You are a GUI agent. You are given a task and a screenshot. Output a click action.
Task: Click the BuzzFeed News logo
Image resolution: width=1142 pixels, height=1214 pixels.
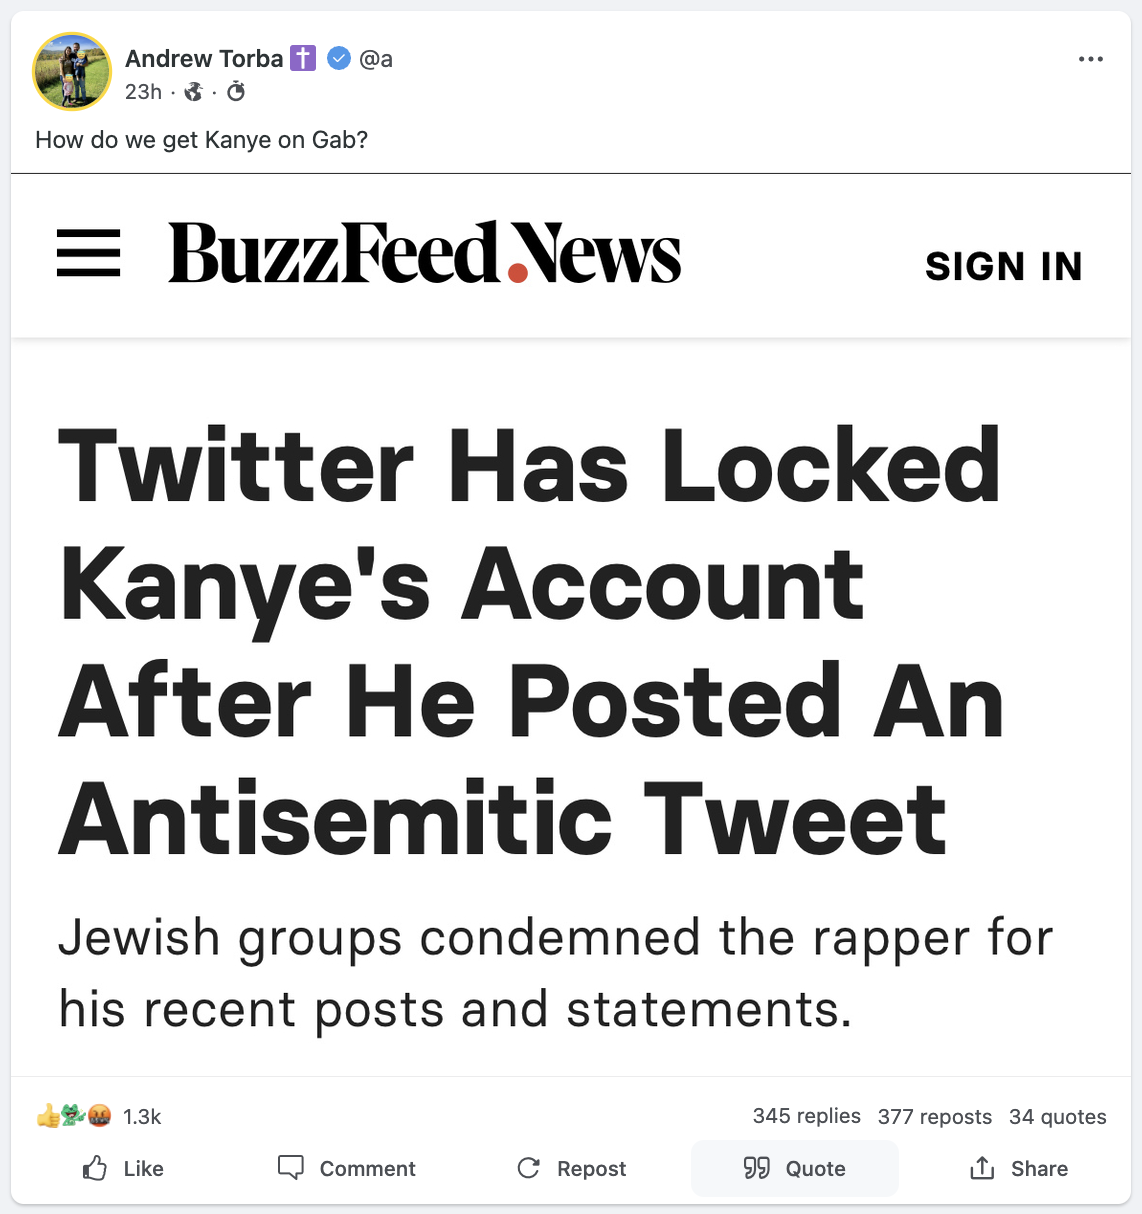point(424,253)
